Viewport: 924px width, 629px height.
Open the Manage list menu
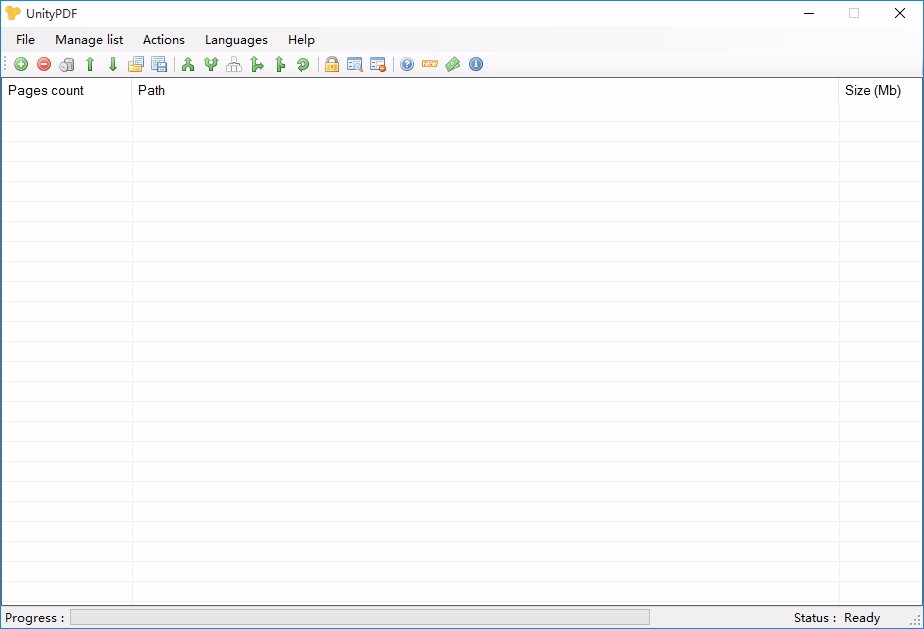pyautogui.click(x=89, y=39)
